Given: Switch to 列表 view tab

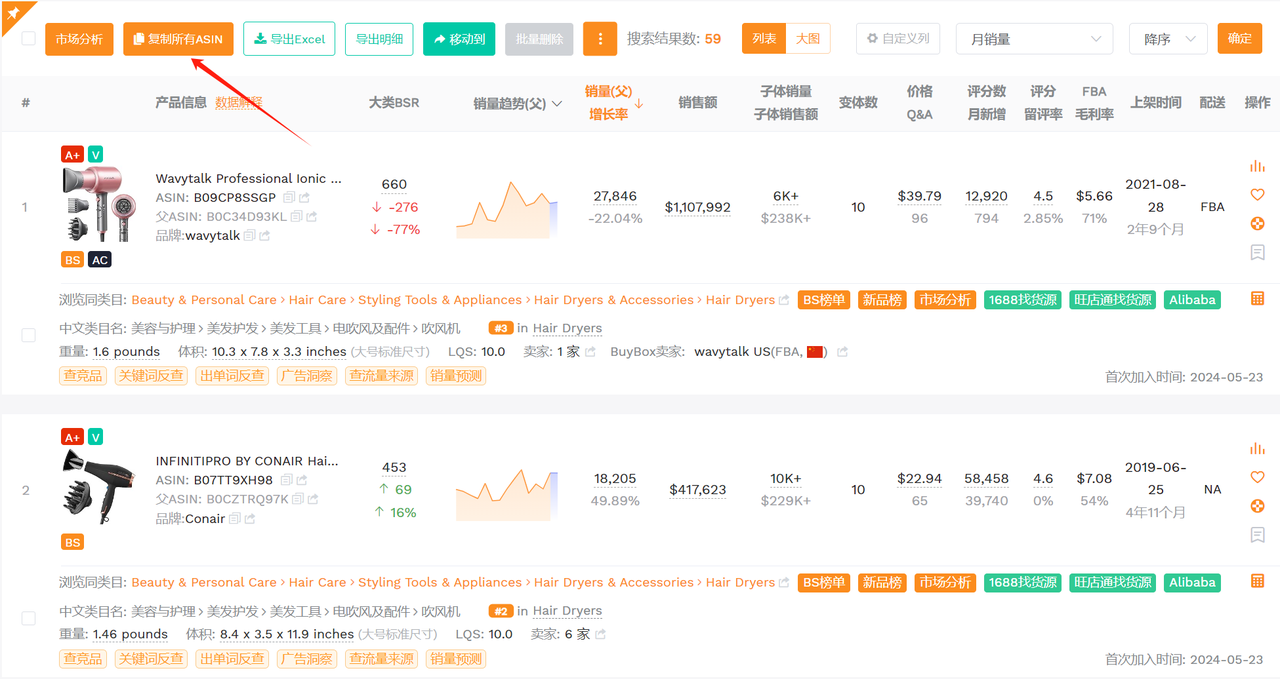Looking at the screenshot, I should (764, 39).
